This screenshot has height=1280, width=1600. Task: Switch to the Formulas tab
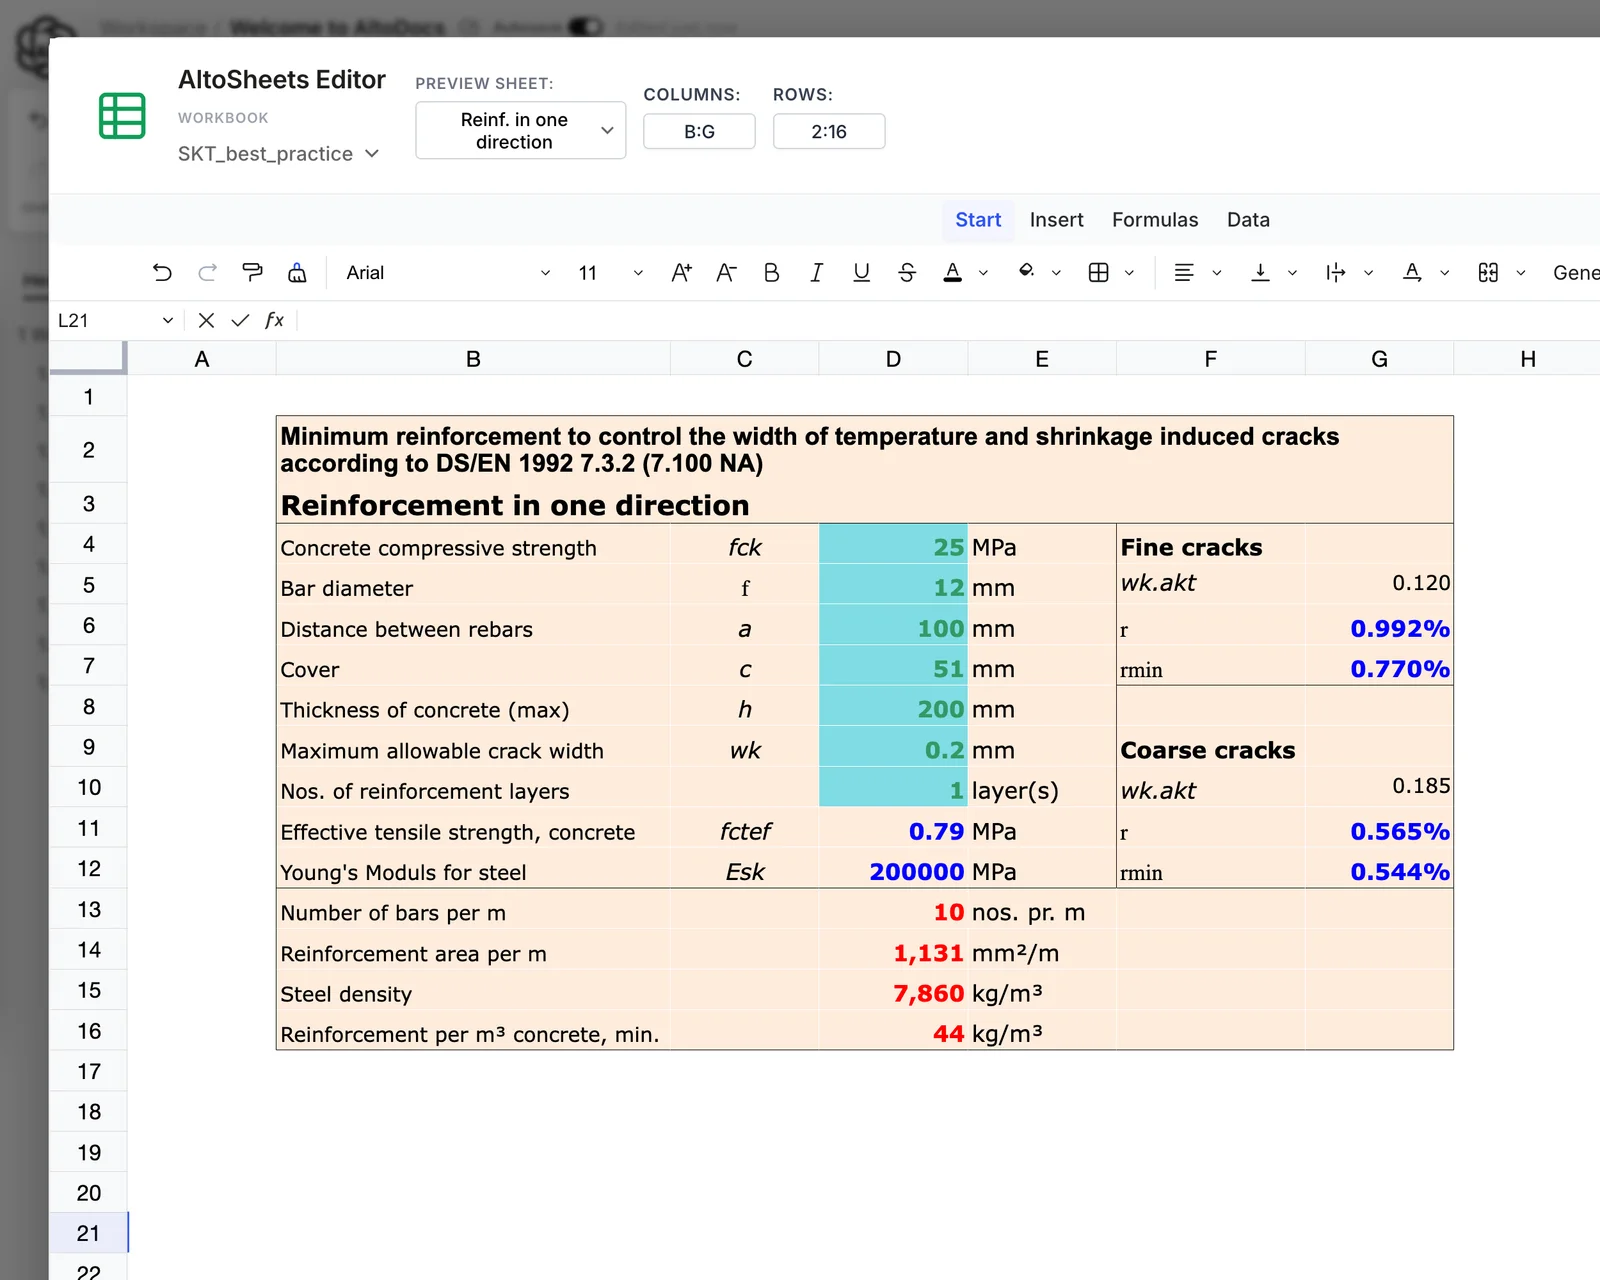[1155, 220]
